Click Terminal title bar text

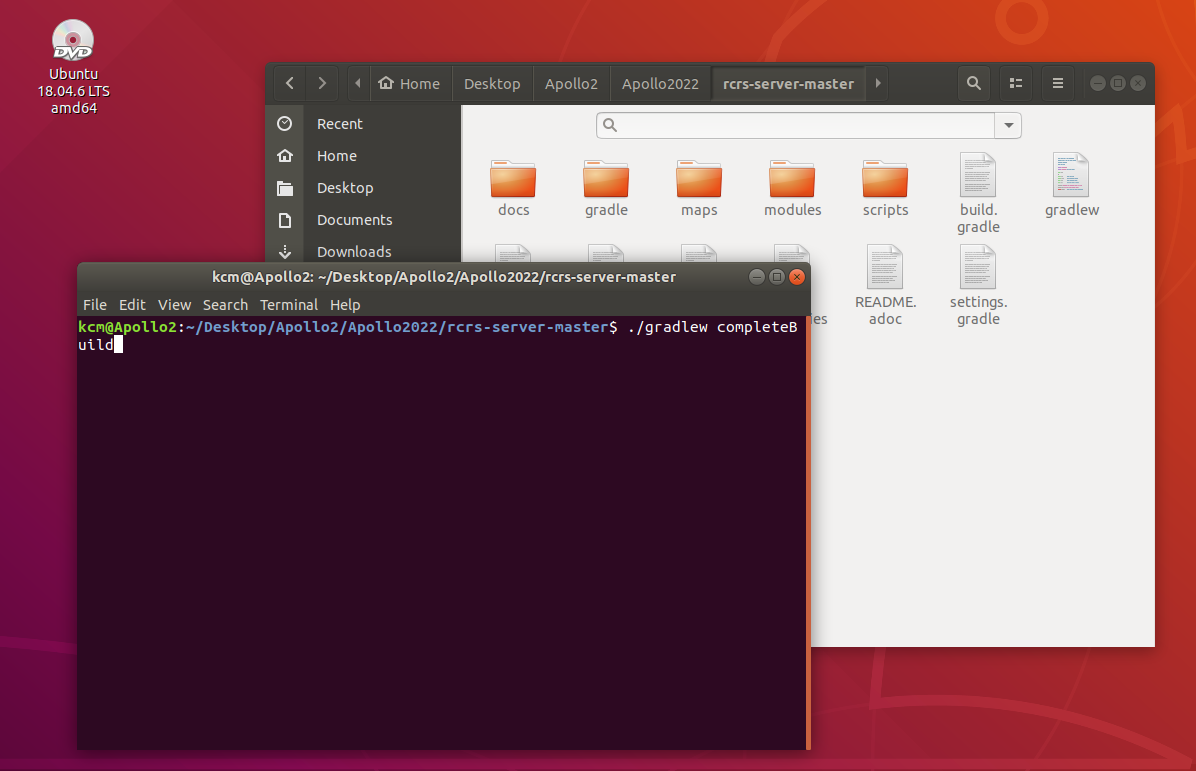tap(444, 277)
